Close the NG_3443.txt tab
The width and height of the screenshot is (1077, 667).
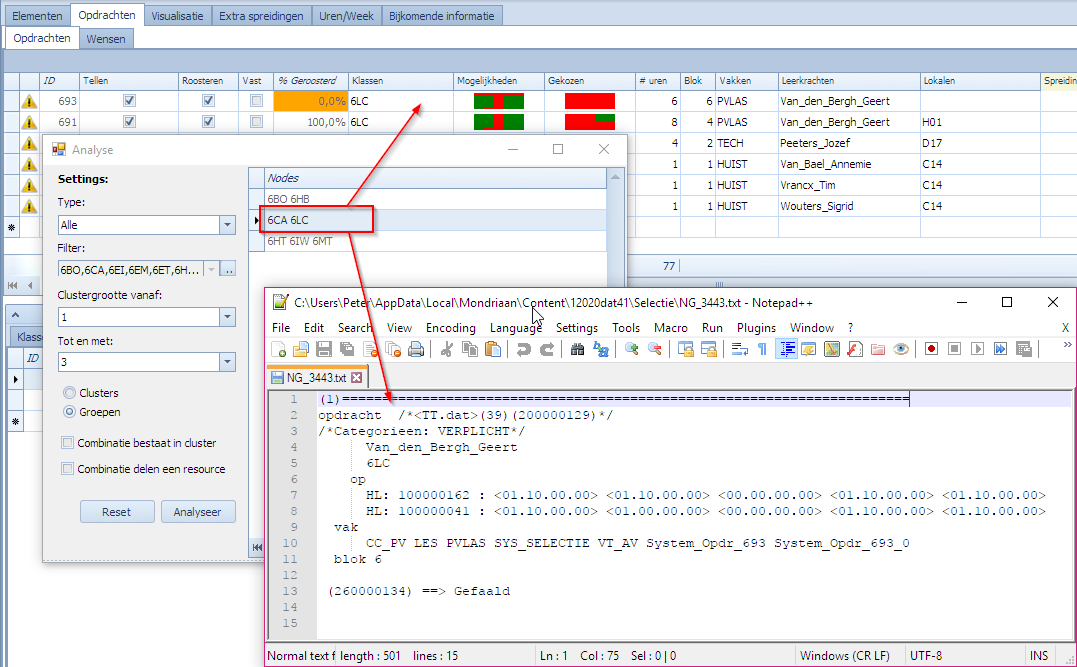click(356, 378)
